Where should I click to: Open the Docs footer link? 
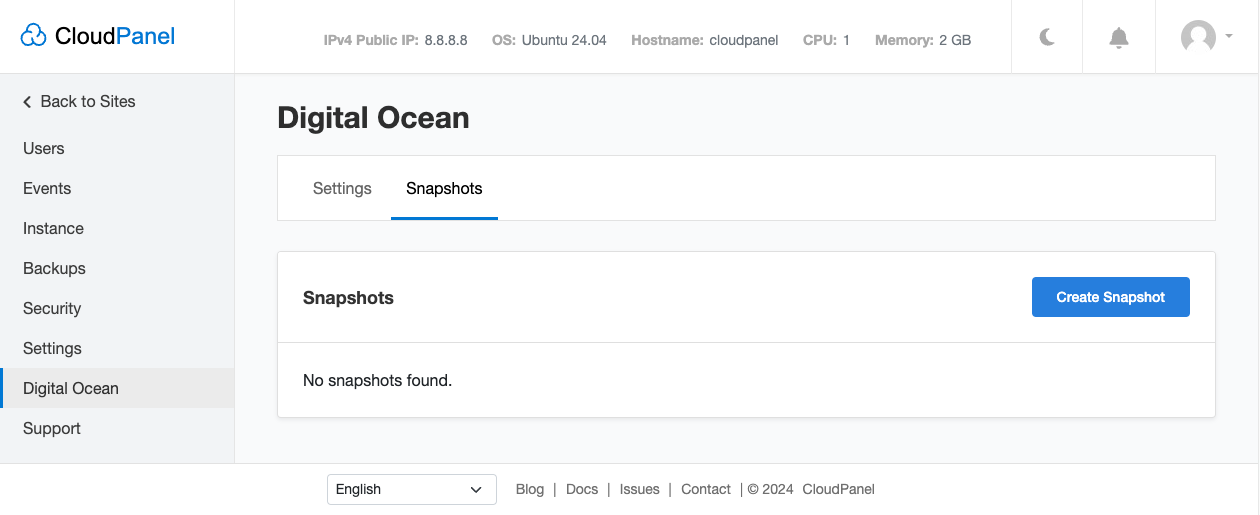[x=582, y=489]
